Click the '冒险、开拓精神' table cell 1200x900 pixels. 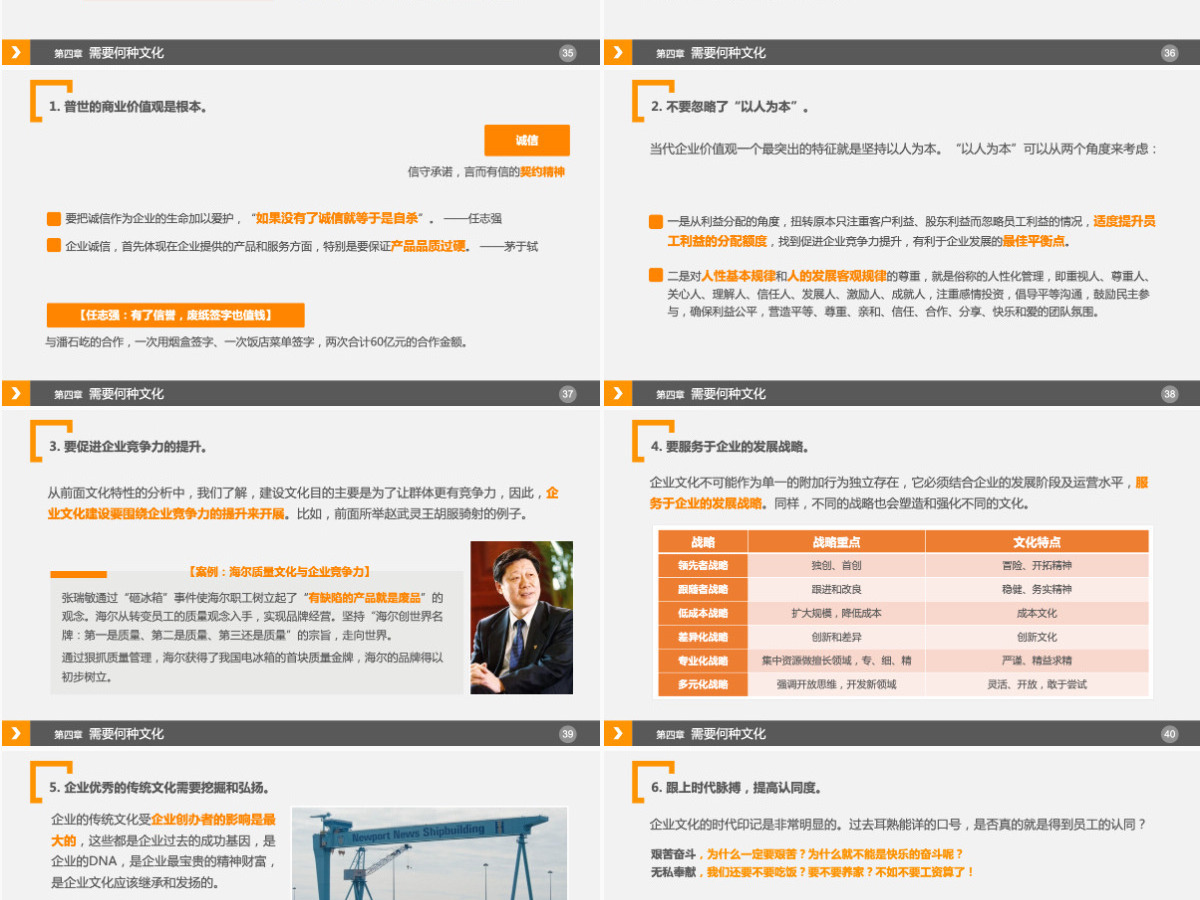tap(1037, 565)
